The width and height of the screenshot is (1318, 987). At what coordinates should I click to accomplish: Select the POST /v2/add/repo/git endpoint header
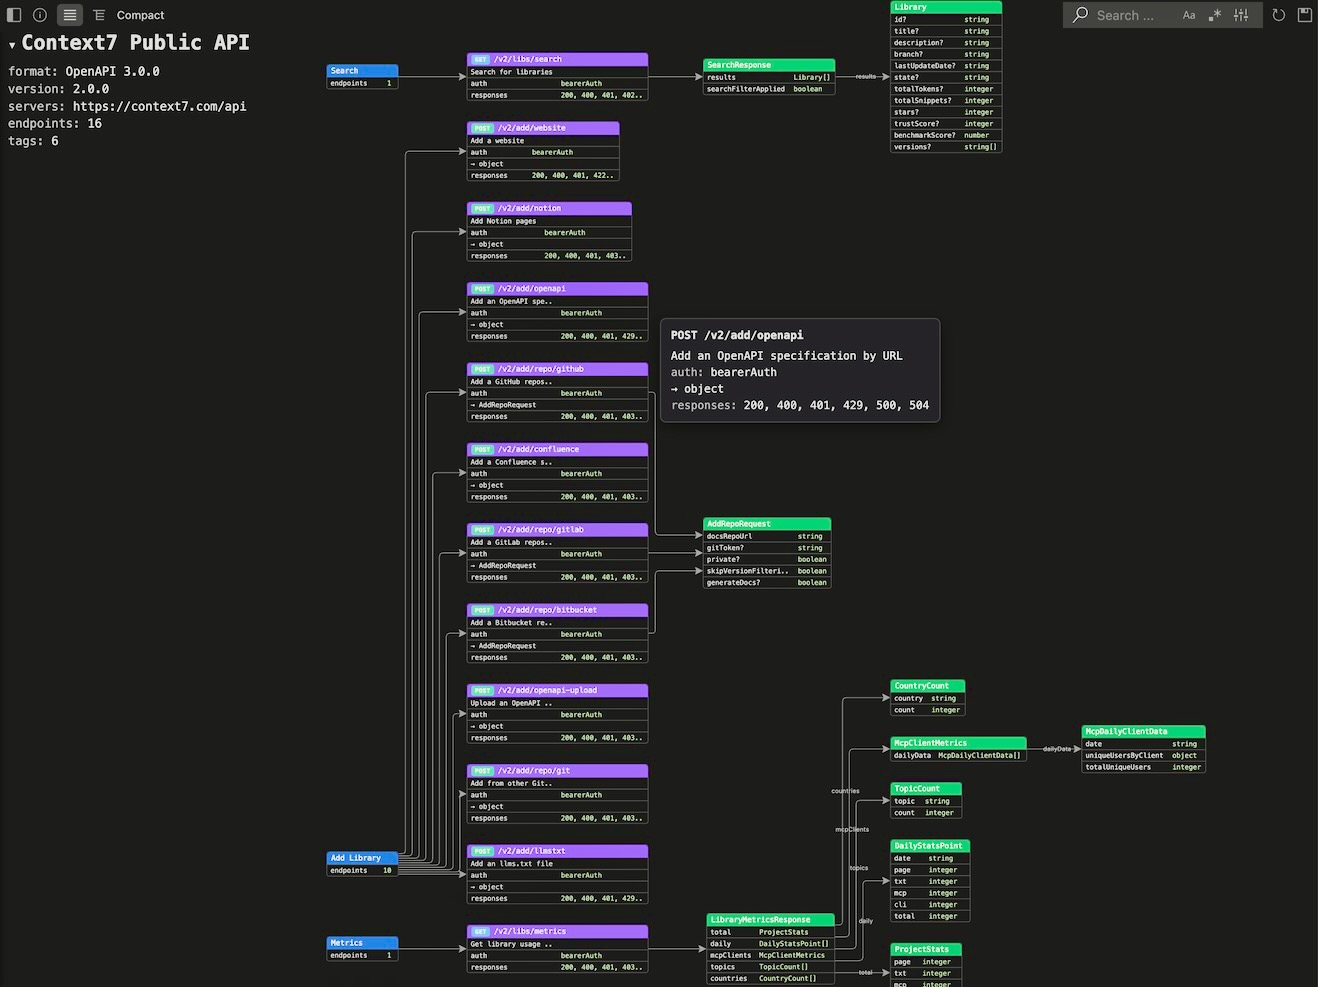coord(557,771)
